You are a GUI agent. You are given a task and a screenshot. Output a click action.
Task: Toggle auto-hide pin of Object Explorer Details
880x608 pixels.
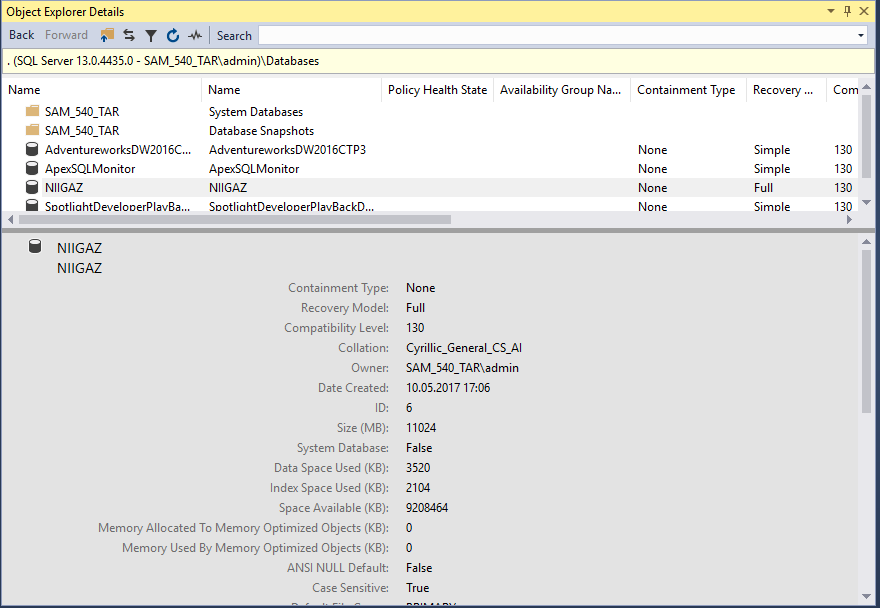click(x=847, y=11)
